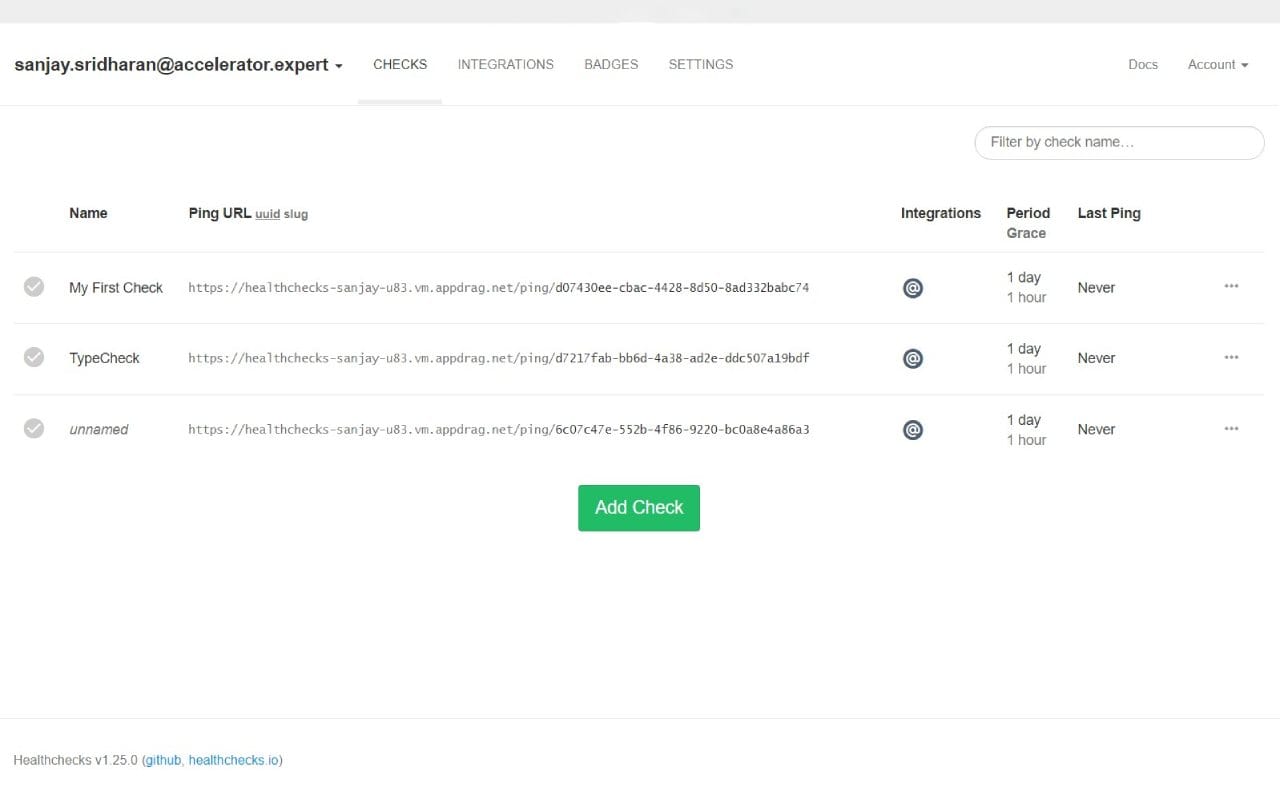Open the account email dropdown menu
The height and width of the screenshot is (800, 1280).
click(178, 64)
